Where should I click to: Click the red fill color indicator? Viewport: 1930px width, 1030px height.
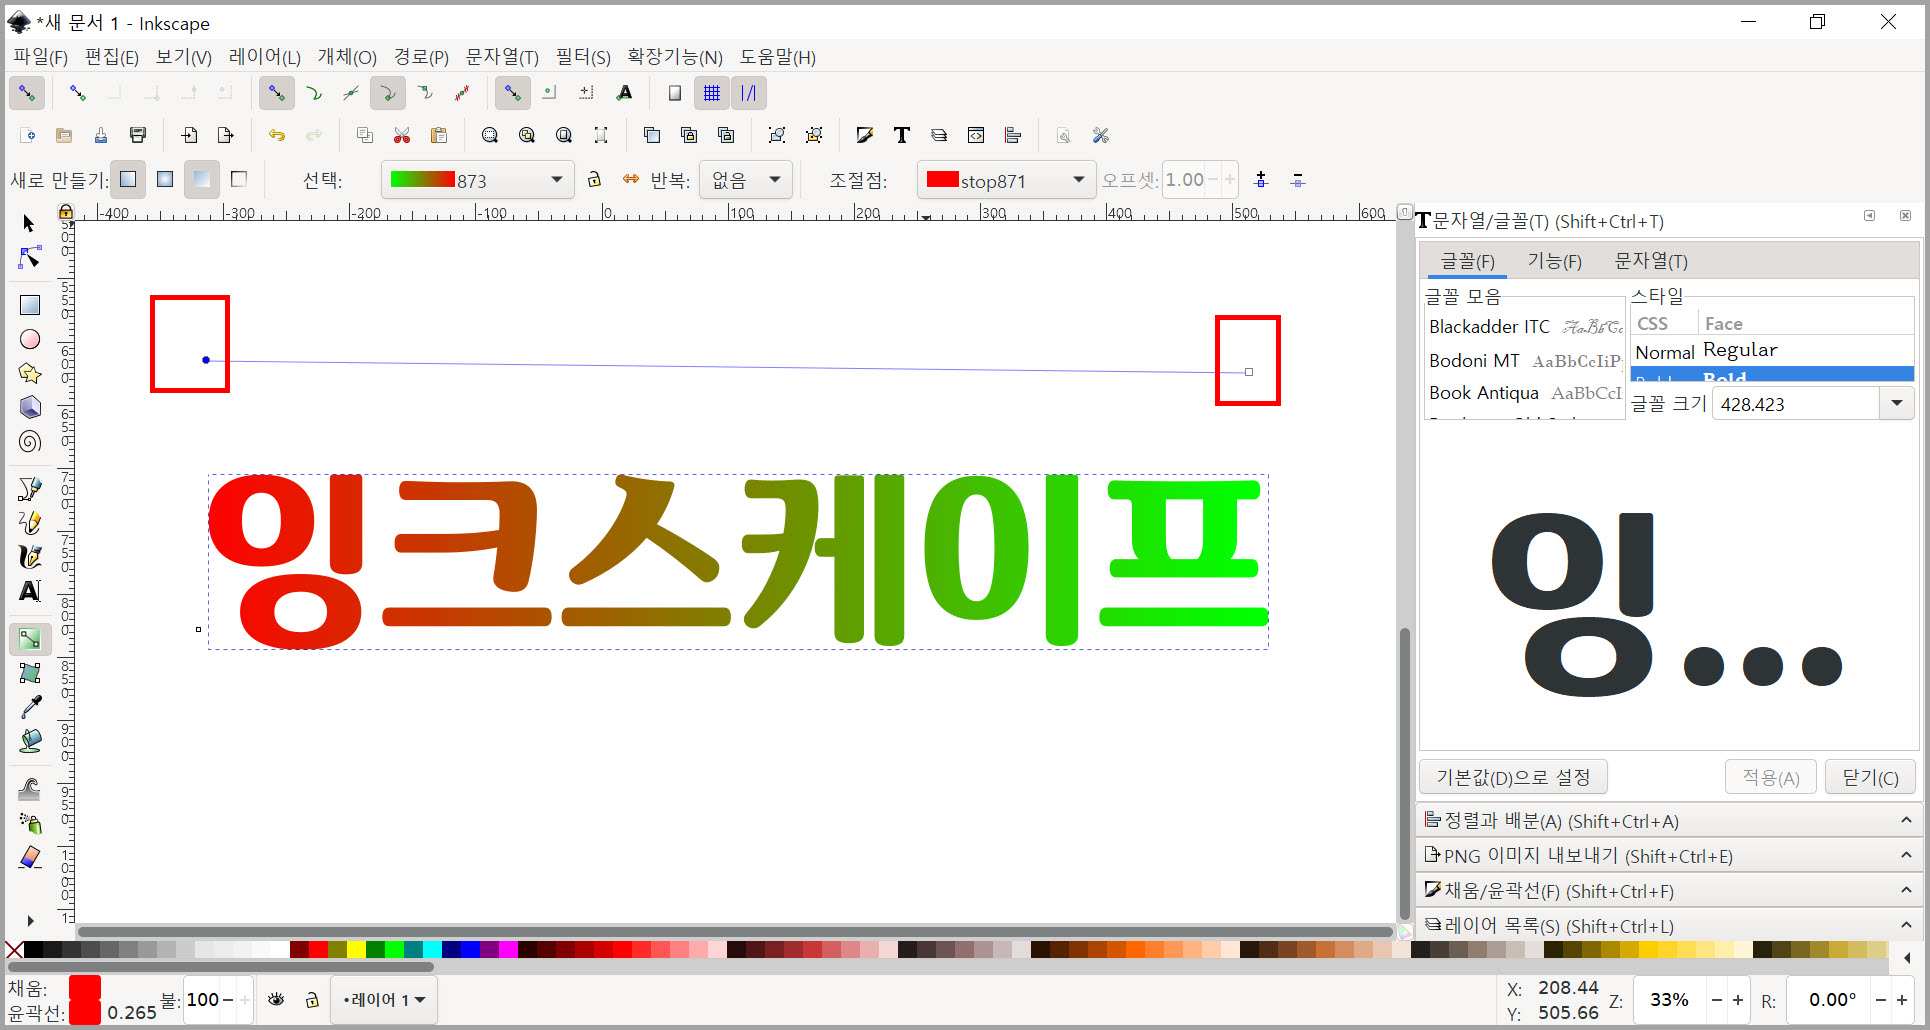coord(85,989)
